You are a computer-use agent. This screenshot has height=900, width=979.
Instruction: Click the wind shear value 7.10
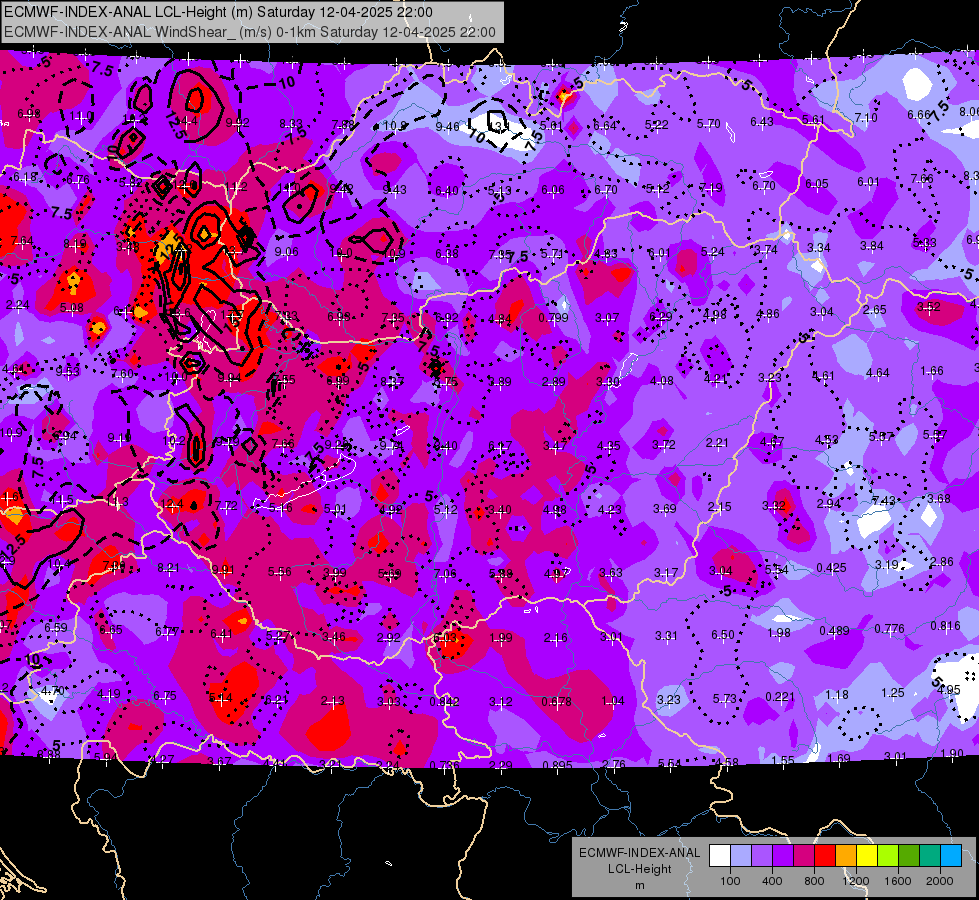tap(865, 117)
